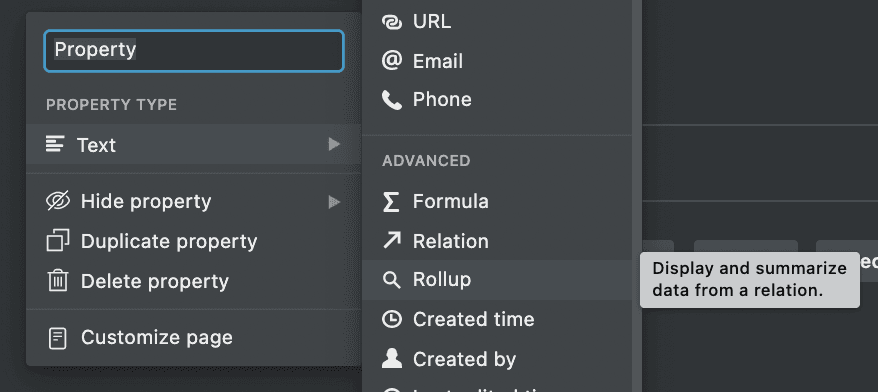Click the Property name input field
This screenshot has height=392, width=878.
(194, 51)
